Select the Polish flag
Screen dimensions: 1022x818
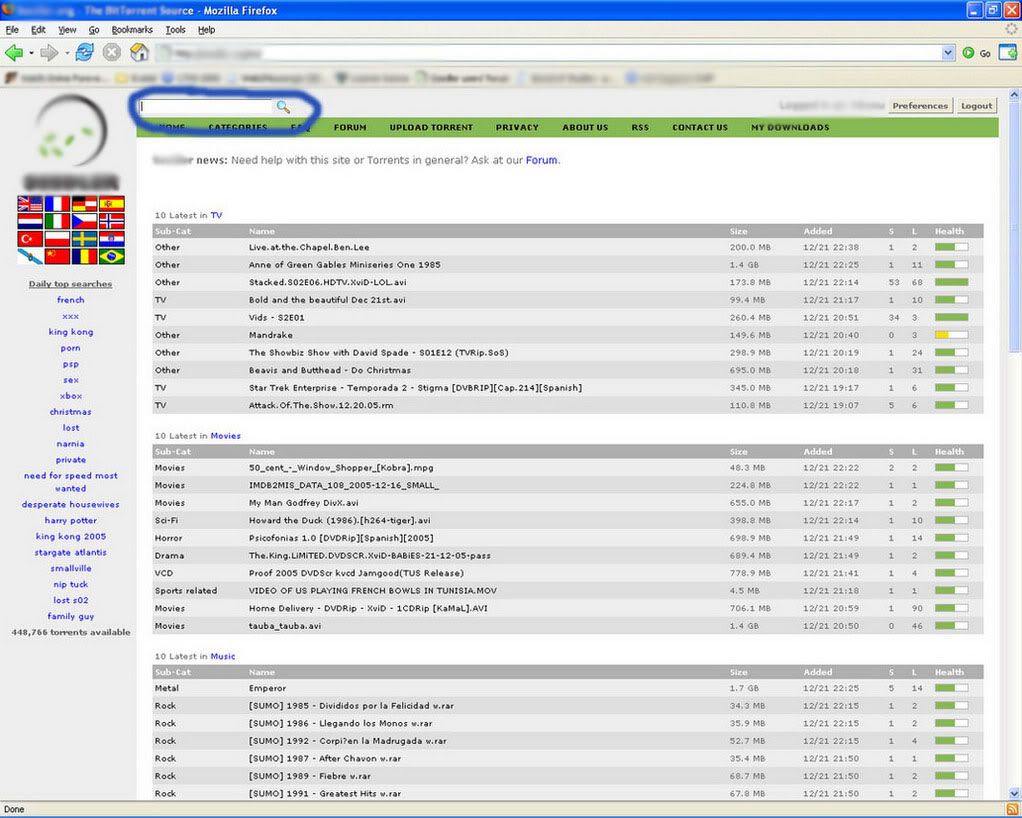[57, 239]
